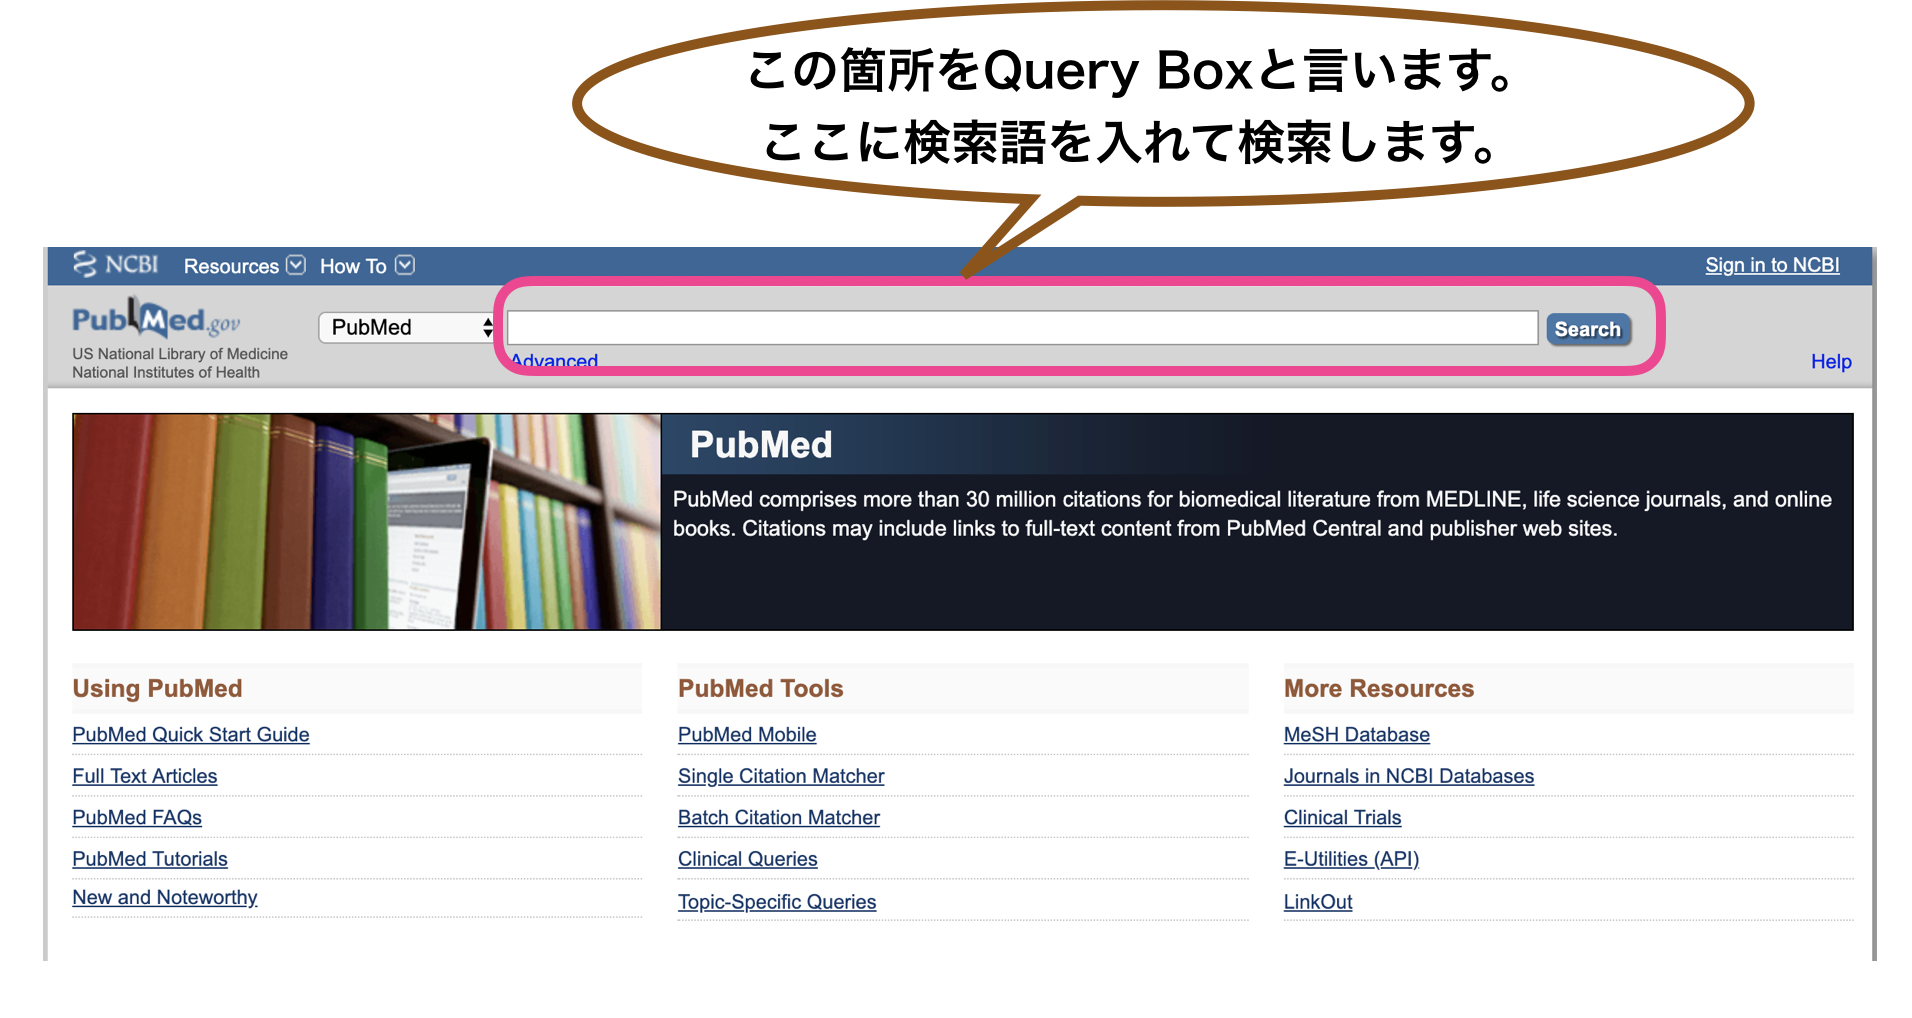Open E-Utilities (API) resource
The width and height of the screenshot is (1912, 1018).
coord(1351,858)
